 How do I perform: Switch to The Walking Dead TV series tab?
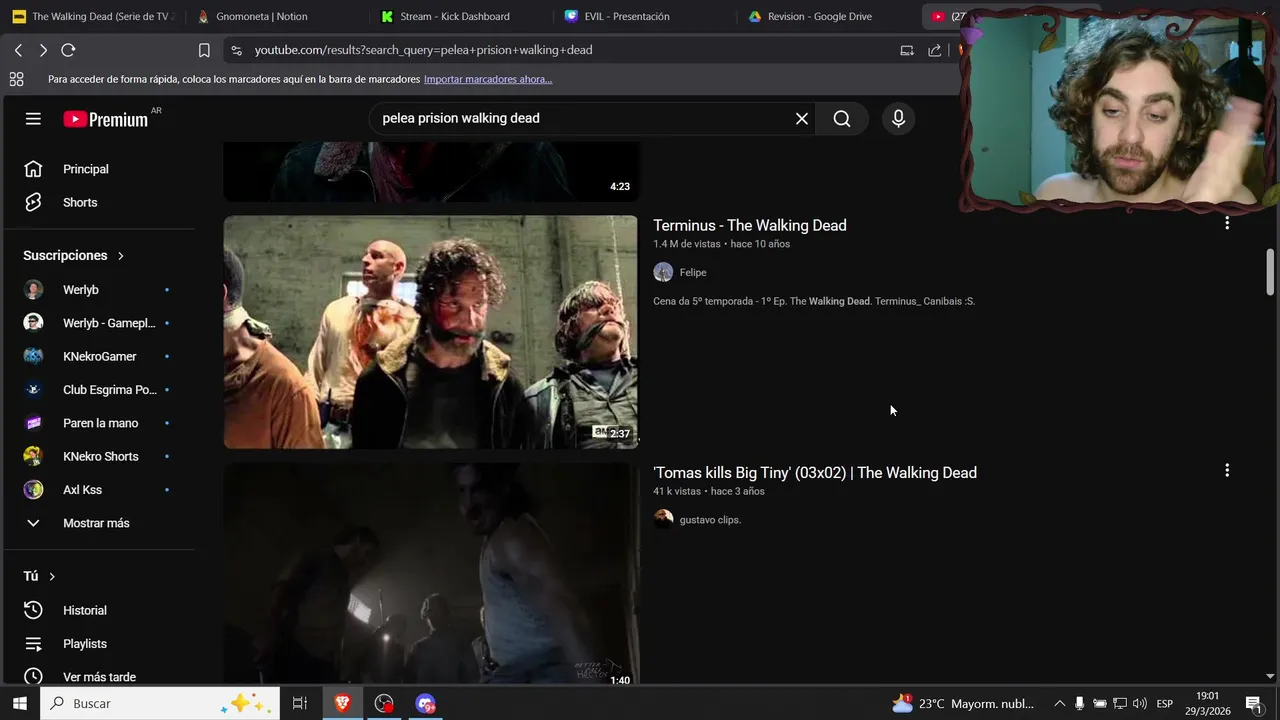click(x=93, y=16)
